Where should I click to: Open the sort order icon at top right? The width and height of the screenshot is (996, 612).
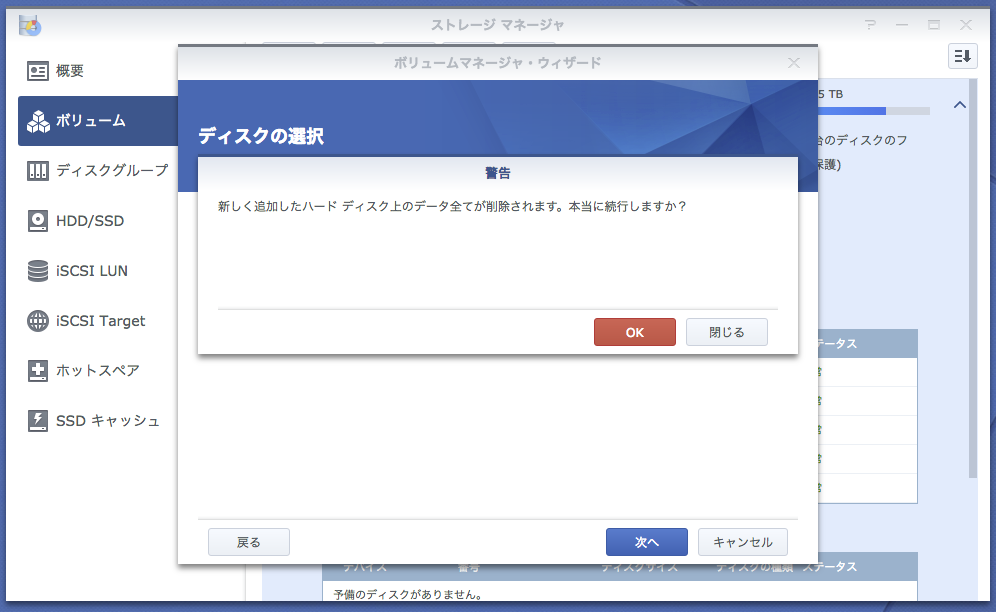pyautogui.click(x=962, y=56)
